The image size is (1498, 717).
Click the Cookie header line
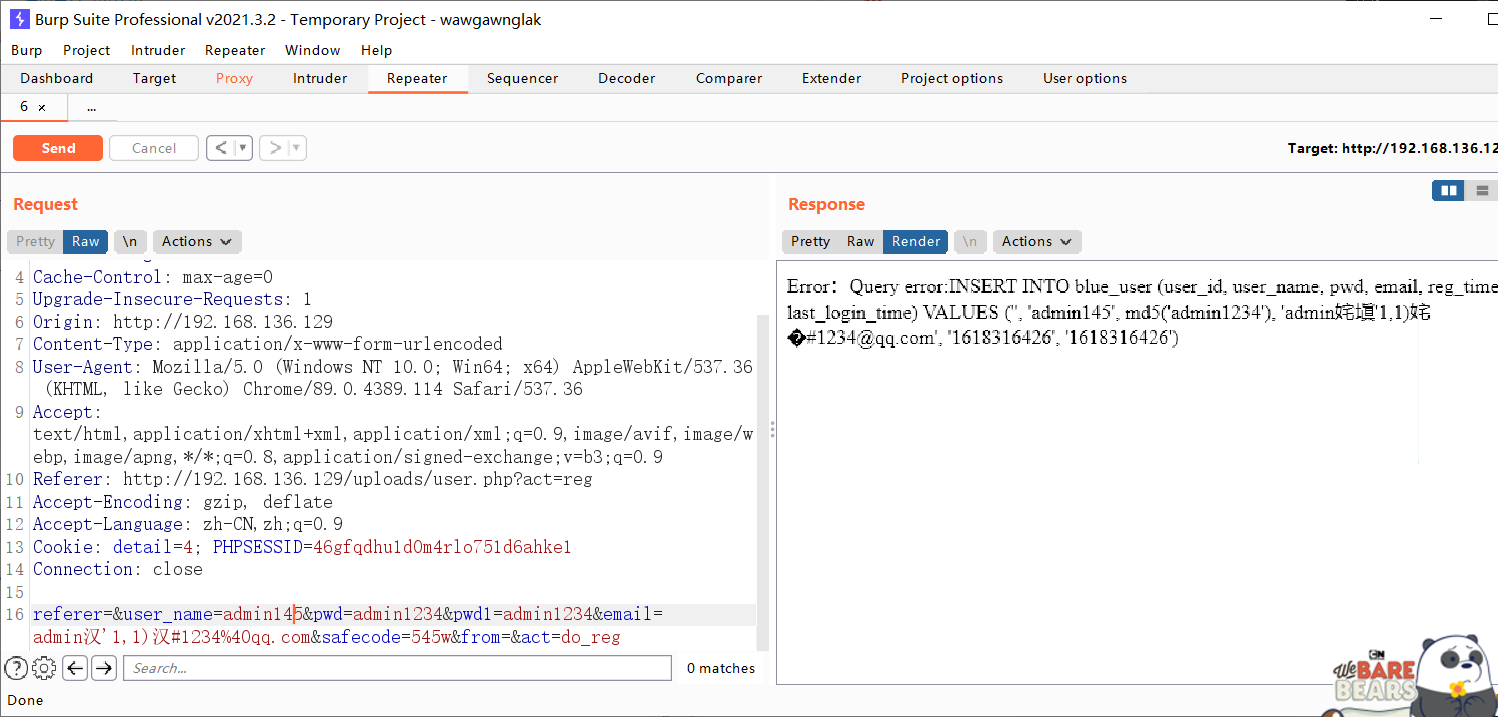(x=302, y=547)
